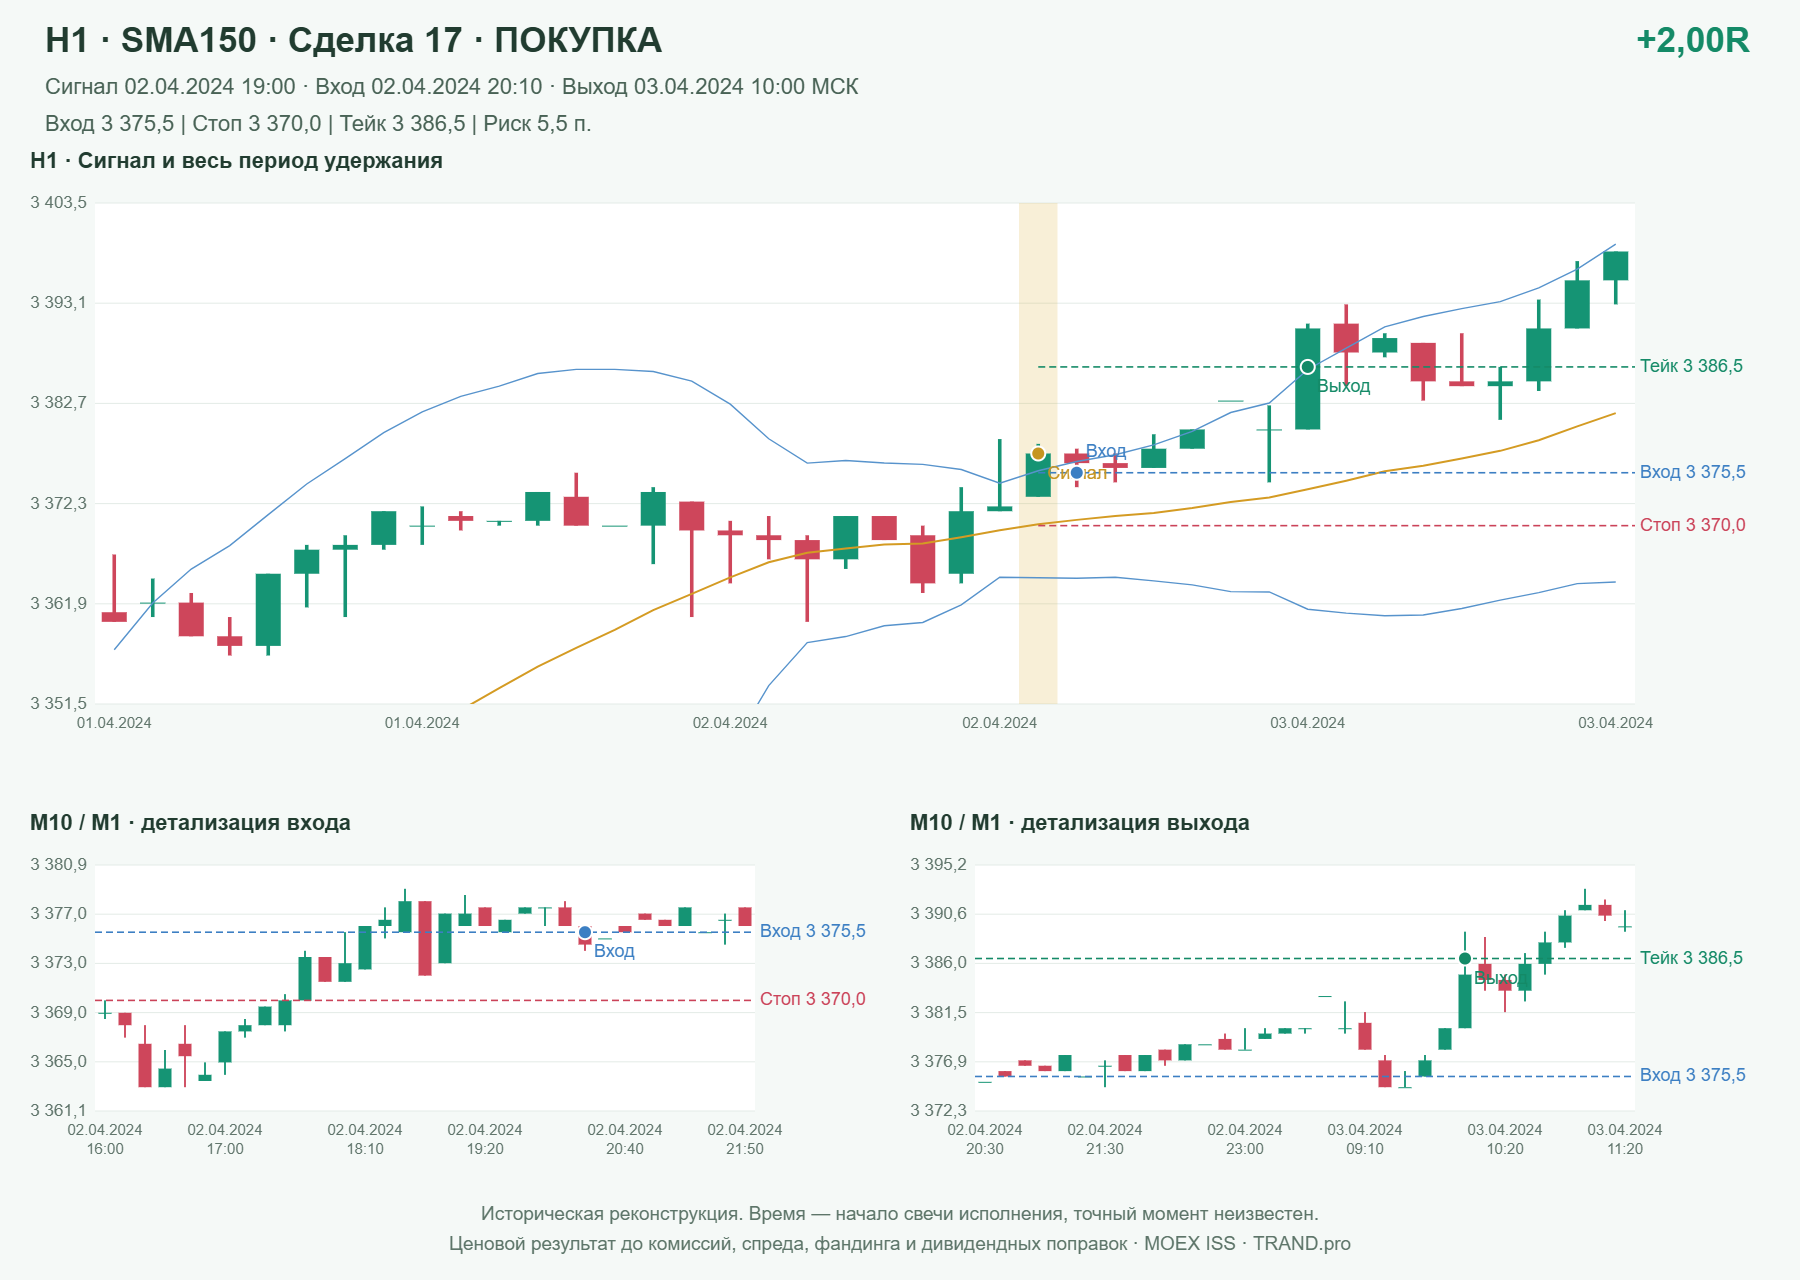Image resolution: width=1800 pixels, height=1280 pixels.
Task: Click the '3 395,2' axis label in exit chart
Action: pos(938,864)
